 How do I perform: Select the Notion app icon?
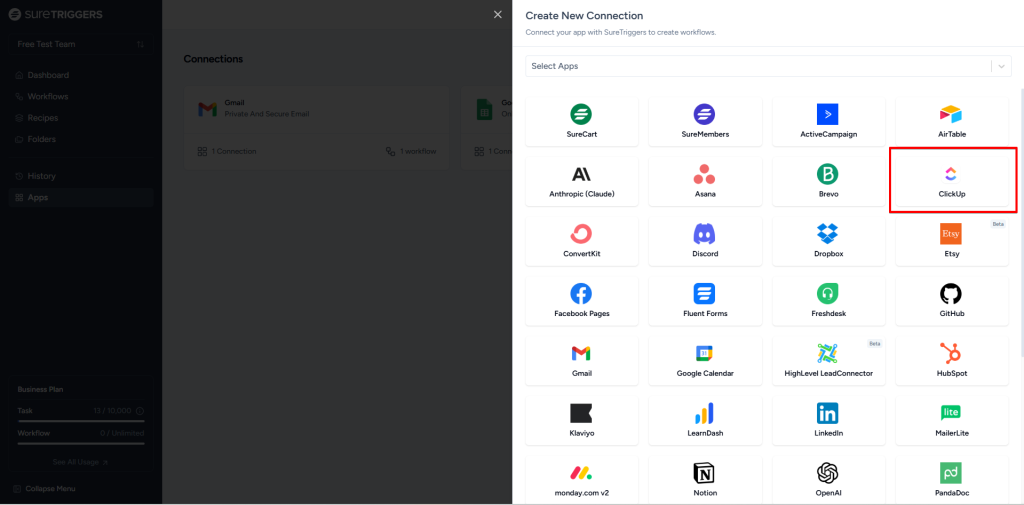[704, 472]
